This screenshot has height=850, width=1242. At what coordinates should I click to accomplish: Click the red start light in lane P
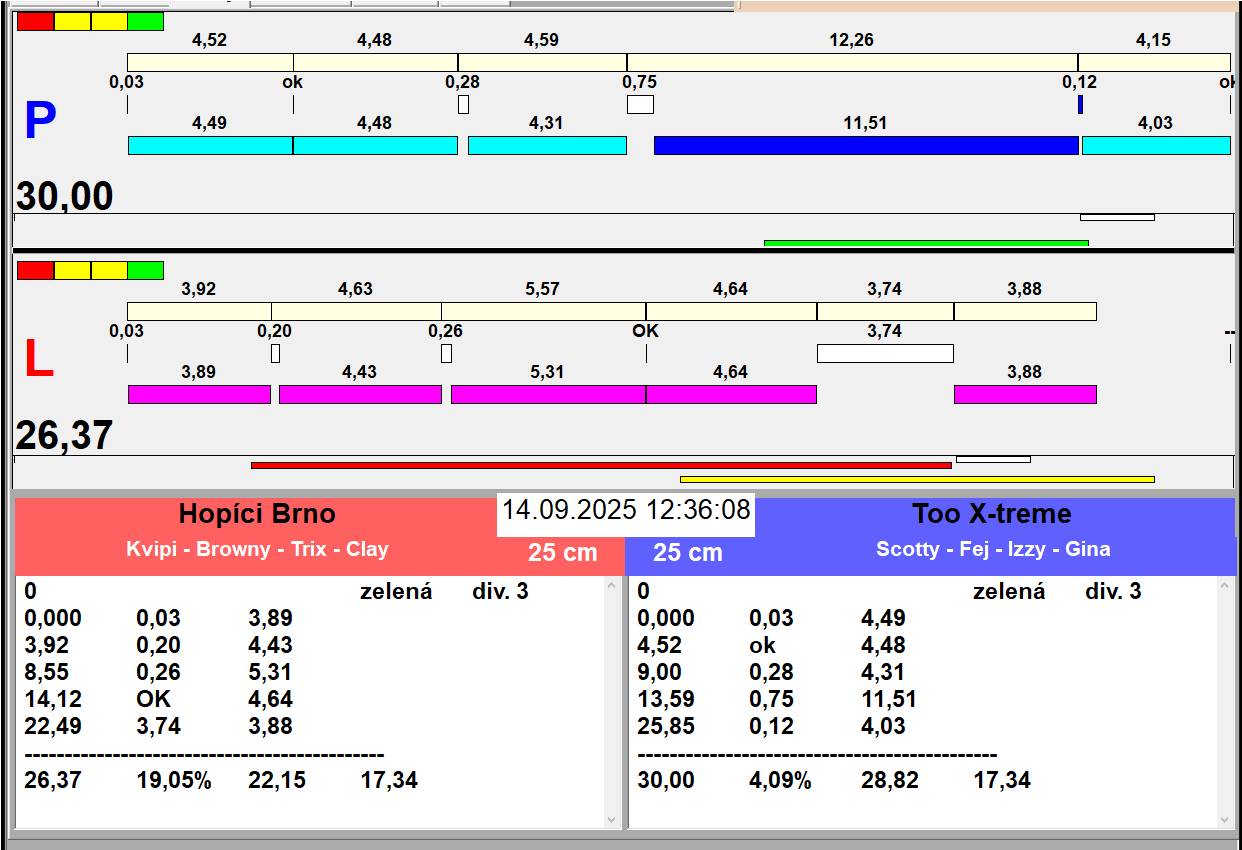(36, 22)
